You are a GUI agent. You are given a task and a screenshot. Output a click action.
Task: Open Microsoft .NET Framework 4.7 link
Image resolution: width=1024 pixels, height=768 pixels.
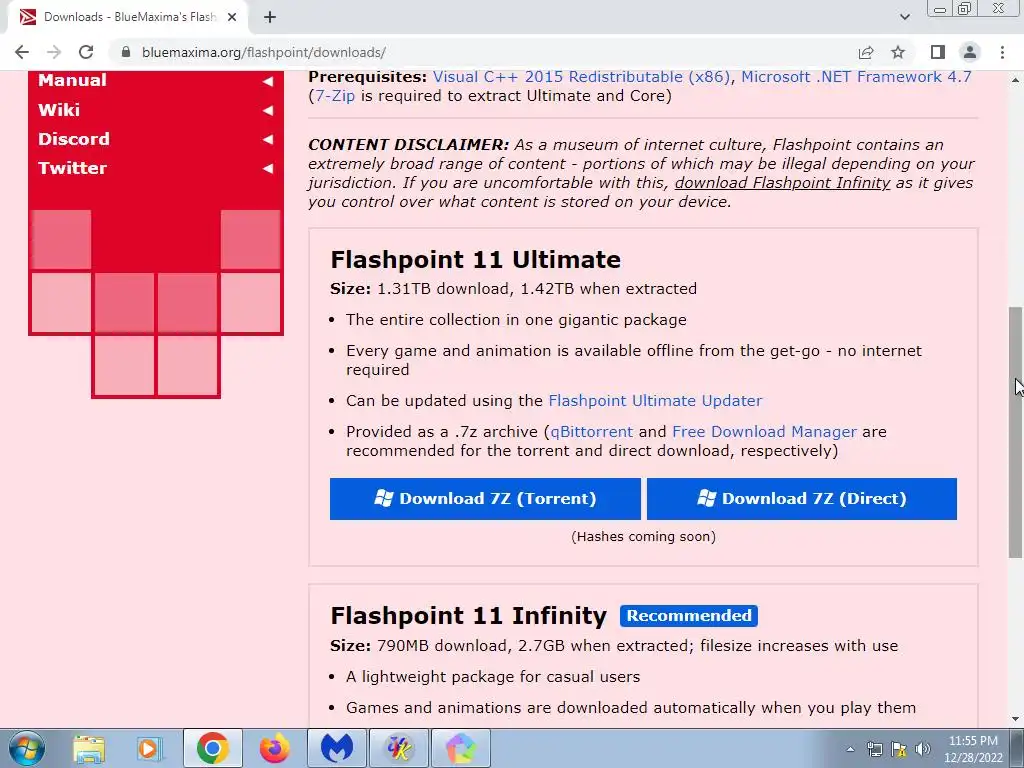[x=856, y=77]
